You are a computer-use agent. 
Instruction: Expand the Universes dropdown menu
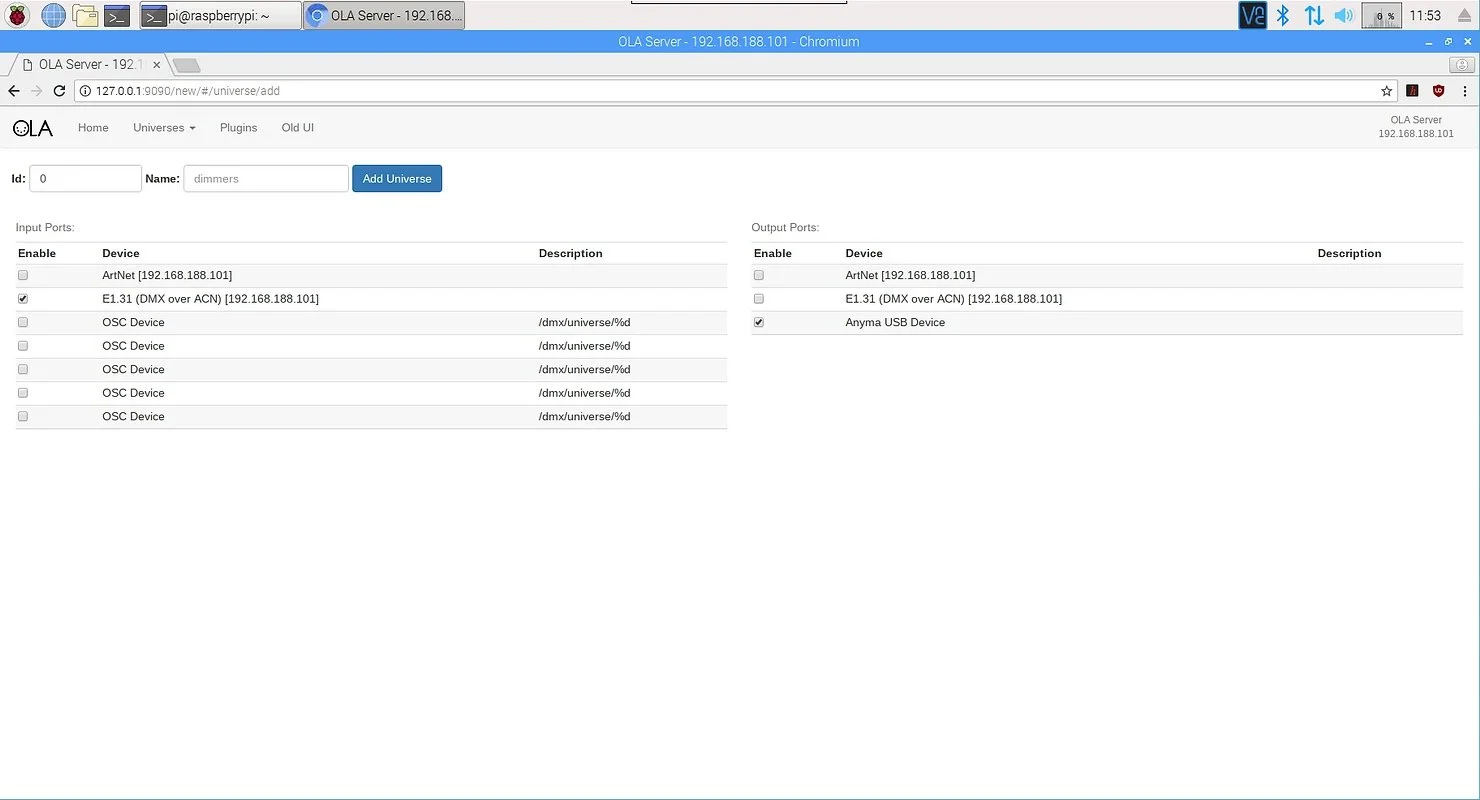(163, 127)
